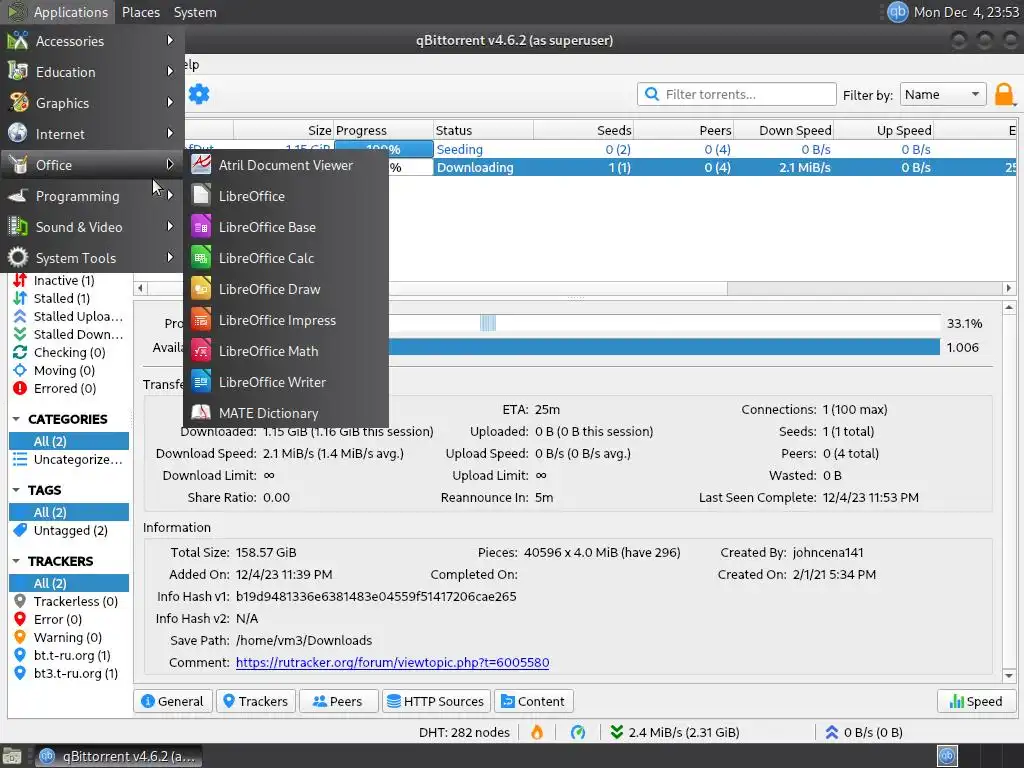Click the pieces progress bar showing 33.1%
Screen dimensions: 1024x768
(664, 323)
